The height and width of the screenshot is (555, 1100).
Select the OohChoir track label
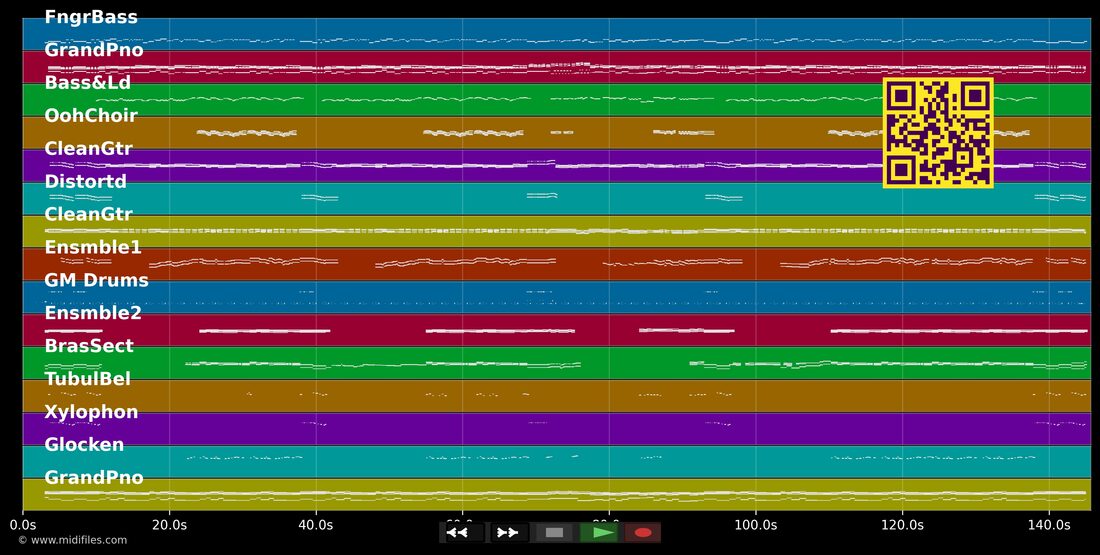click(91, 115)
